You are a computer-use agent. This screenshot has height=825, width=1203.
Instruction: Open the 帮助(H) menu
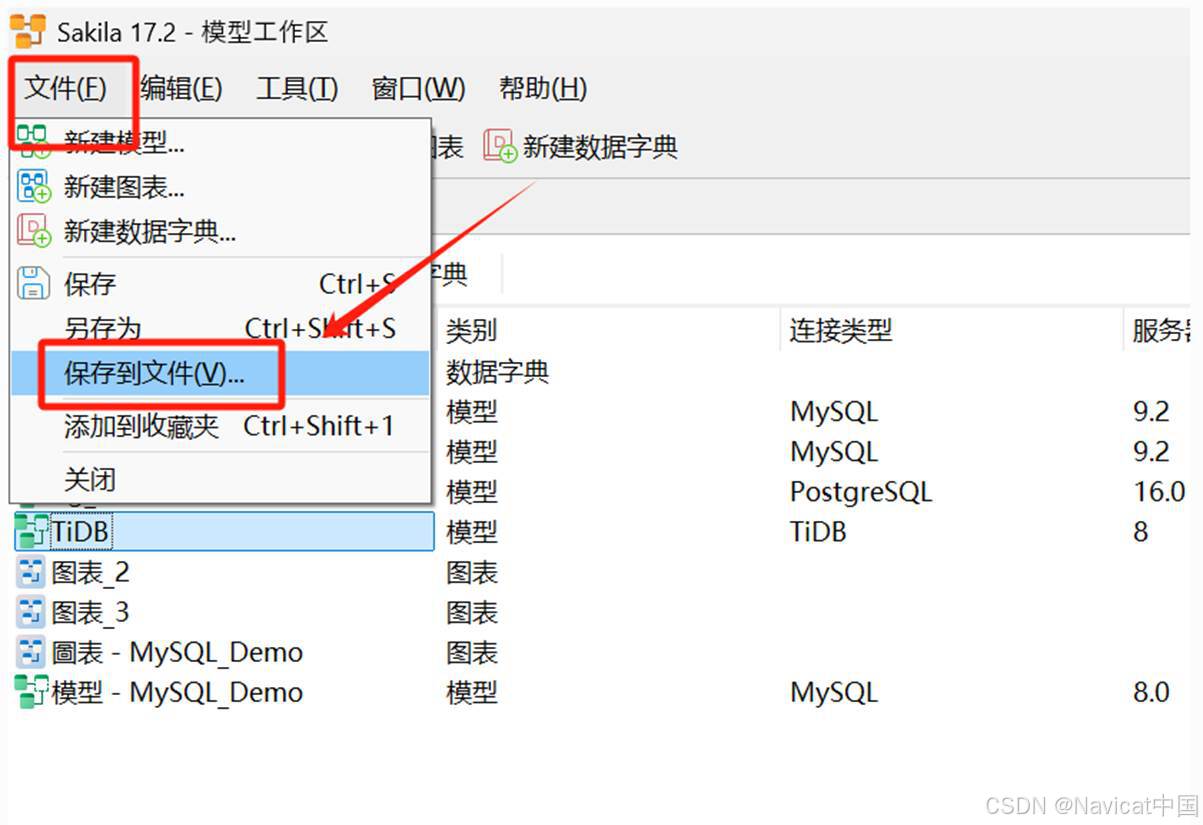543,88
